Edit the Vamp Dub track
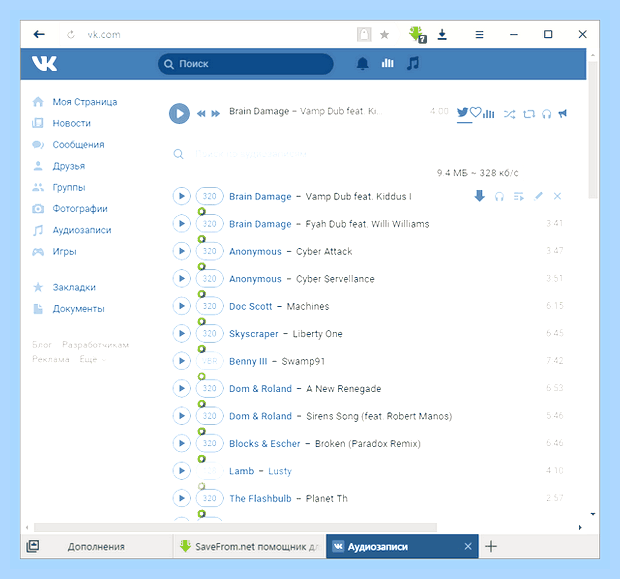 [538, 196]
